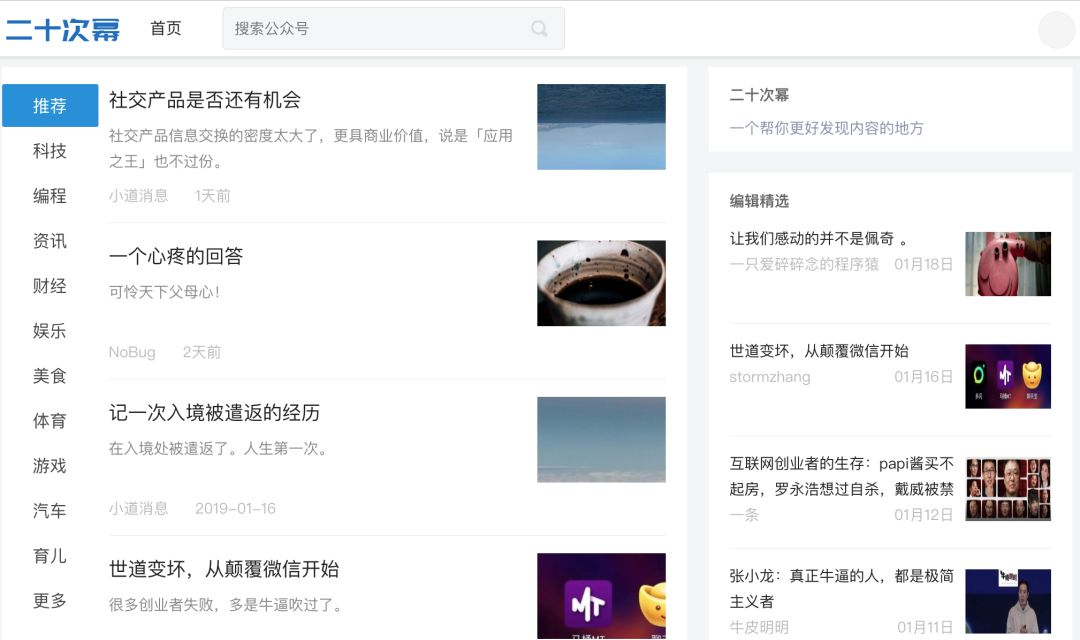Image resolution: width=1080 pixels, height=640 pixels.
Task: Open article 记一次入境被遣返的经历
Action: [214, 413]
